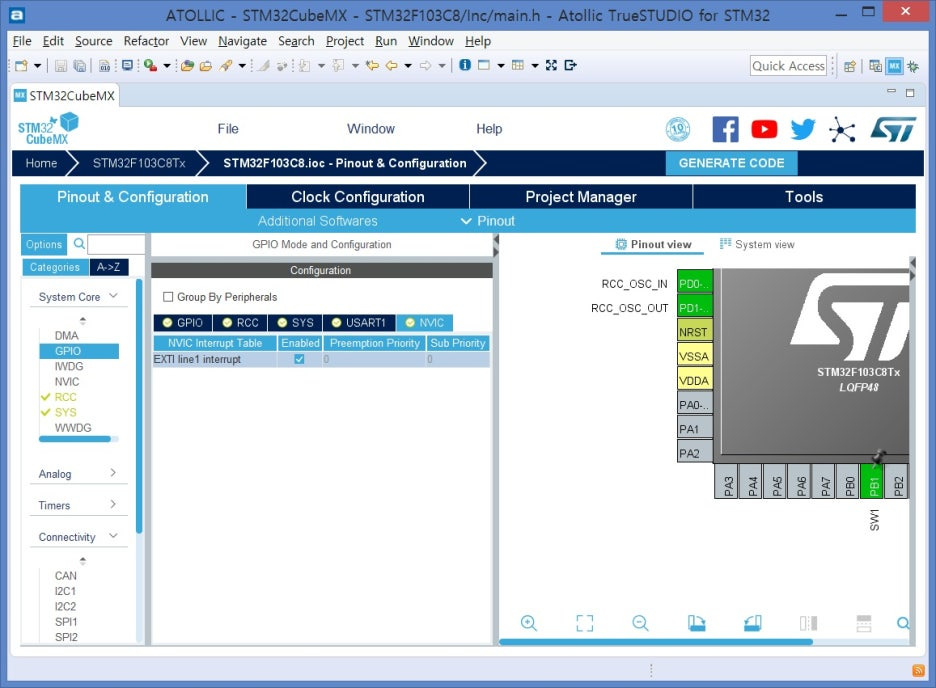Click the green PD0 pin RCC_OSC_IN
The height and width of the screenshot is (688, 936).
(x=694, y=283)
